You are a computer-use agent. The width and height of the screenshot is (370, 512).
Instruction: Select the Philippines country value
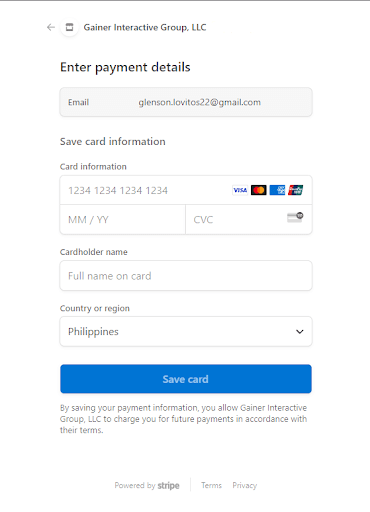93,332
